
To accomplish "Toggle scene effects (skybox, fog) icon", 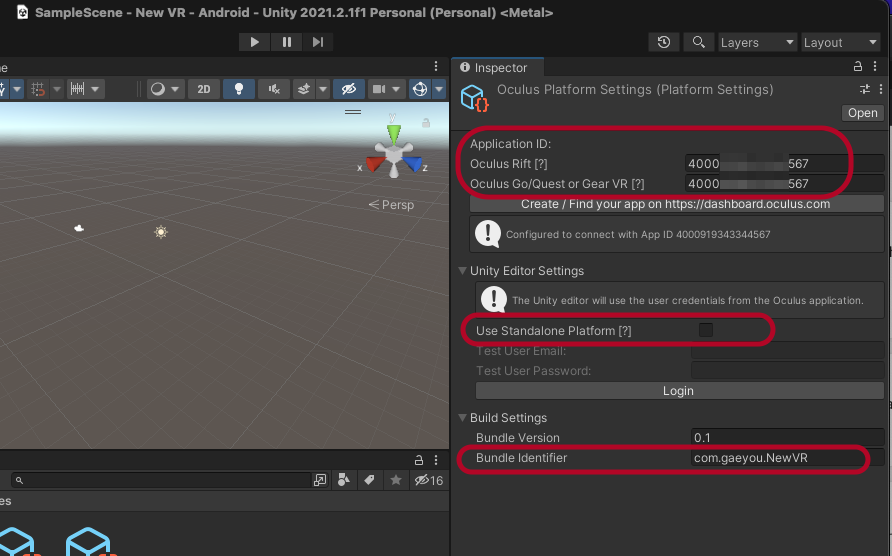I will coord(304,89).
